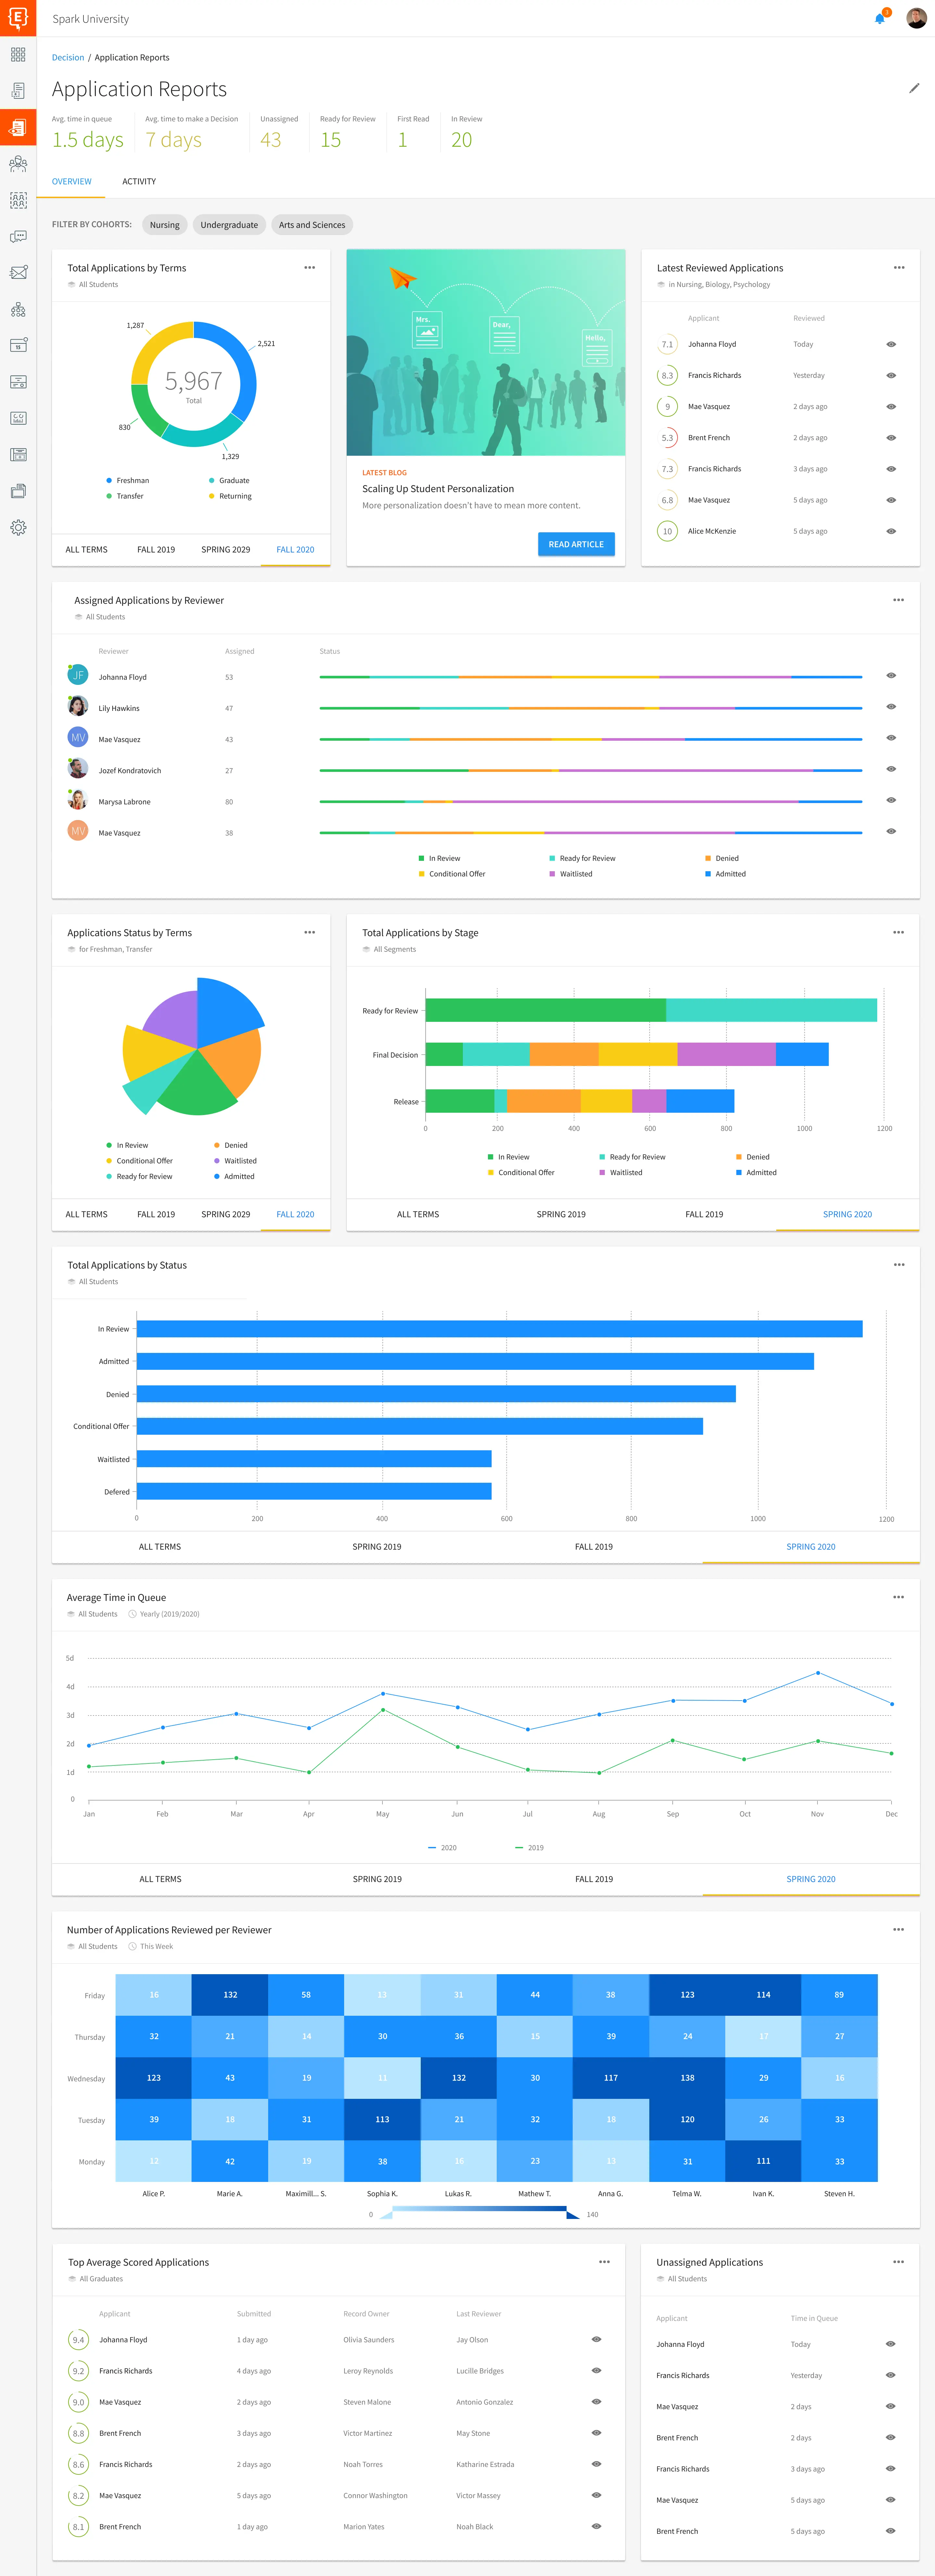Click the Read Article button
The width and height of the screenshot is (935, 2576).
coord(576,544)
